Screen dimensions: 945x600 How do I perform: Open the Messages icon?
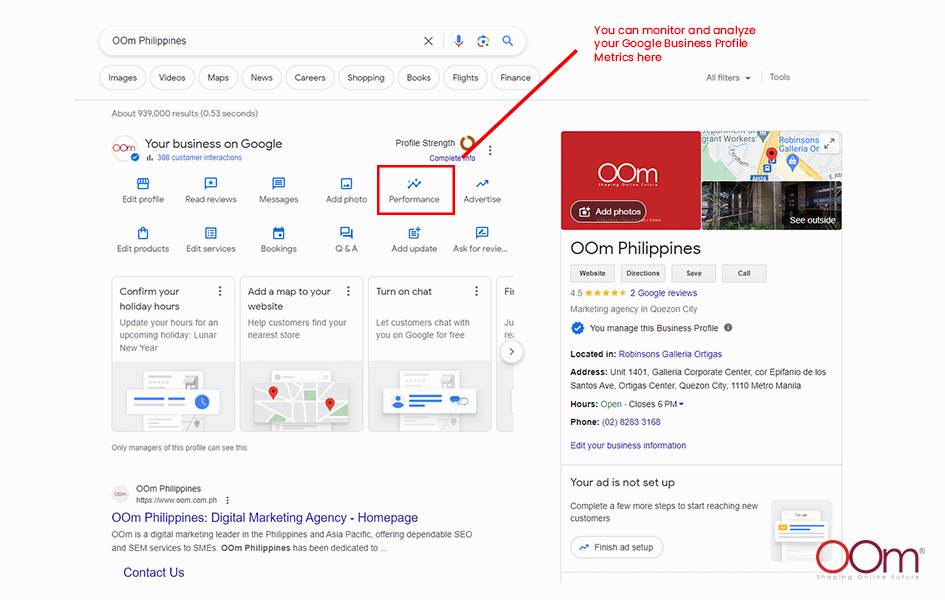[278, 184]
